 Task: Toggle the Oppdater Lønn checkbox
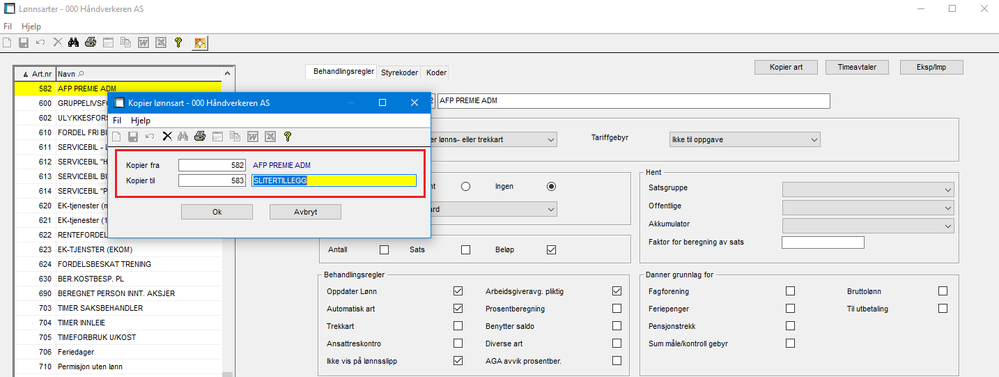(458, 291)
